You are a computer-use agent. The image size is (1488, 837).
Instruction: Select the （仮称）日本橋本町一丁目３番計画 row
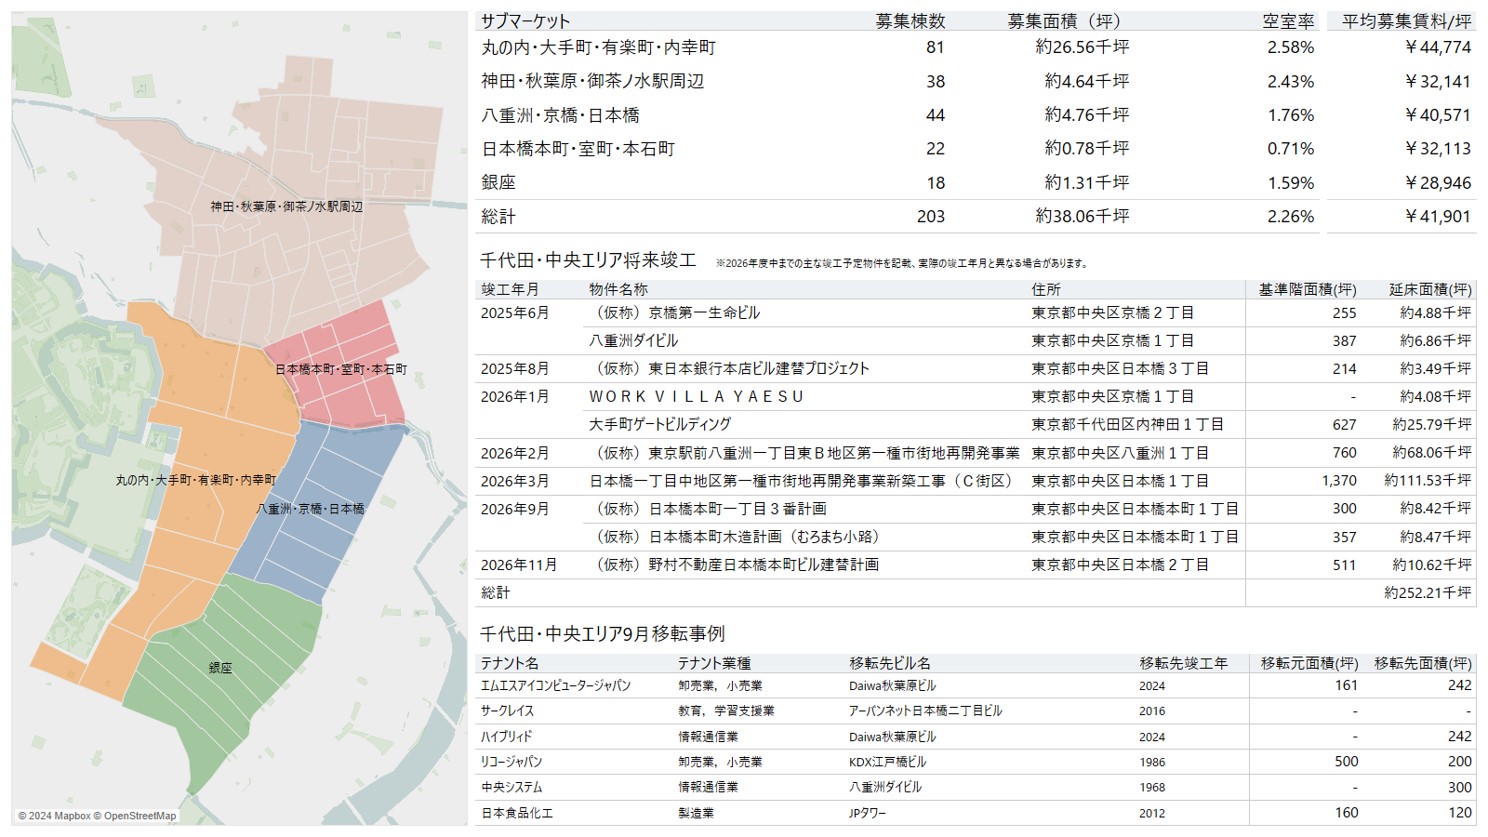click(975, 509)
